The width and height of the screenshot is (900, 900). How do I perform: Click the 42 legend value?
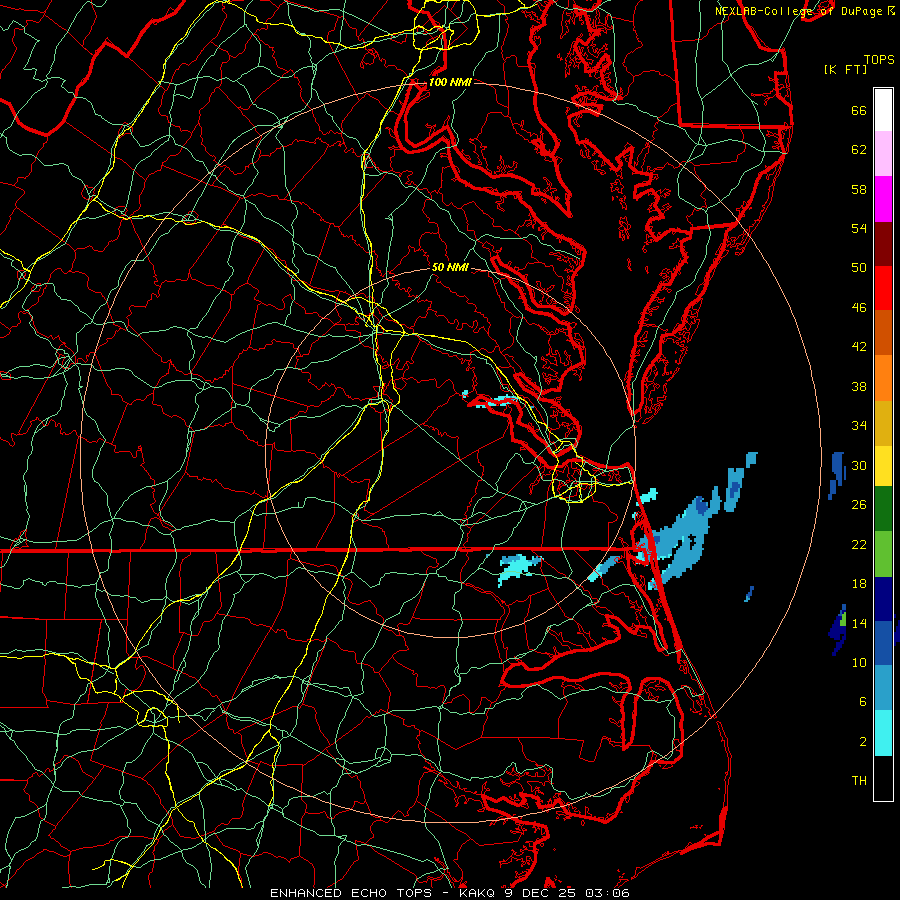pos(859,347)
